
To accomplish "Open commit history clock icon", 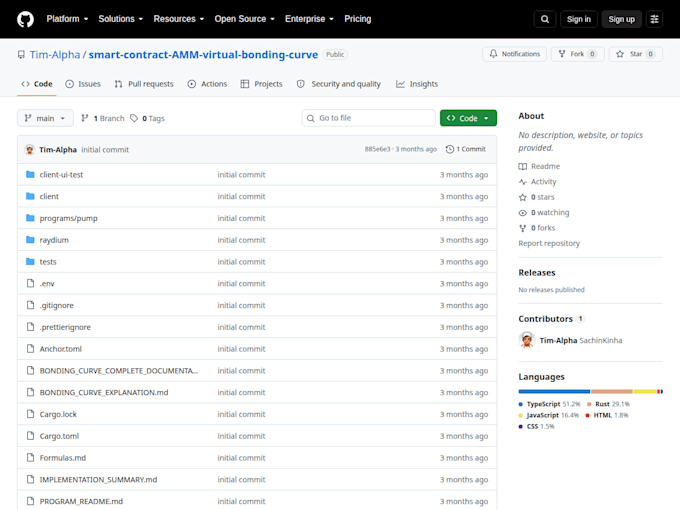I will tap(450, 149).
